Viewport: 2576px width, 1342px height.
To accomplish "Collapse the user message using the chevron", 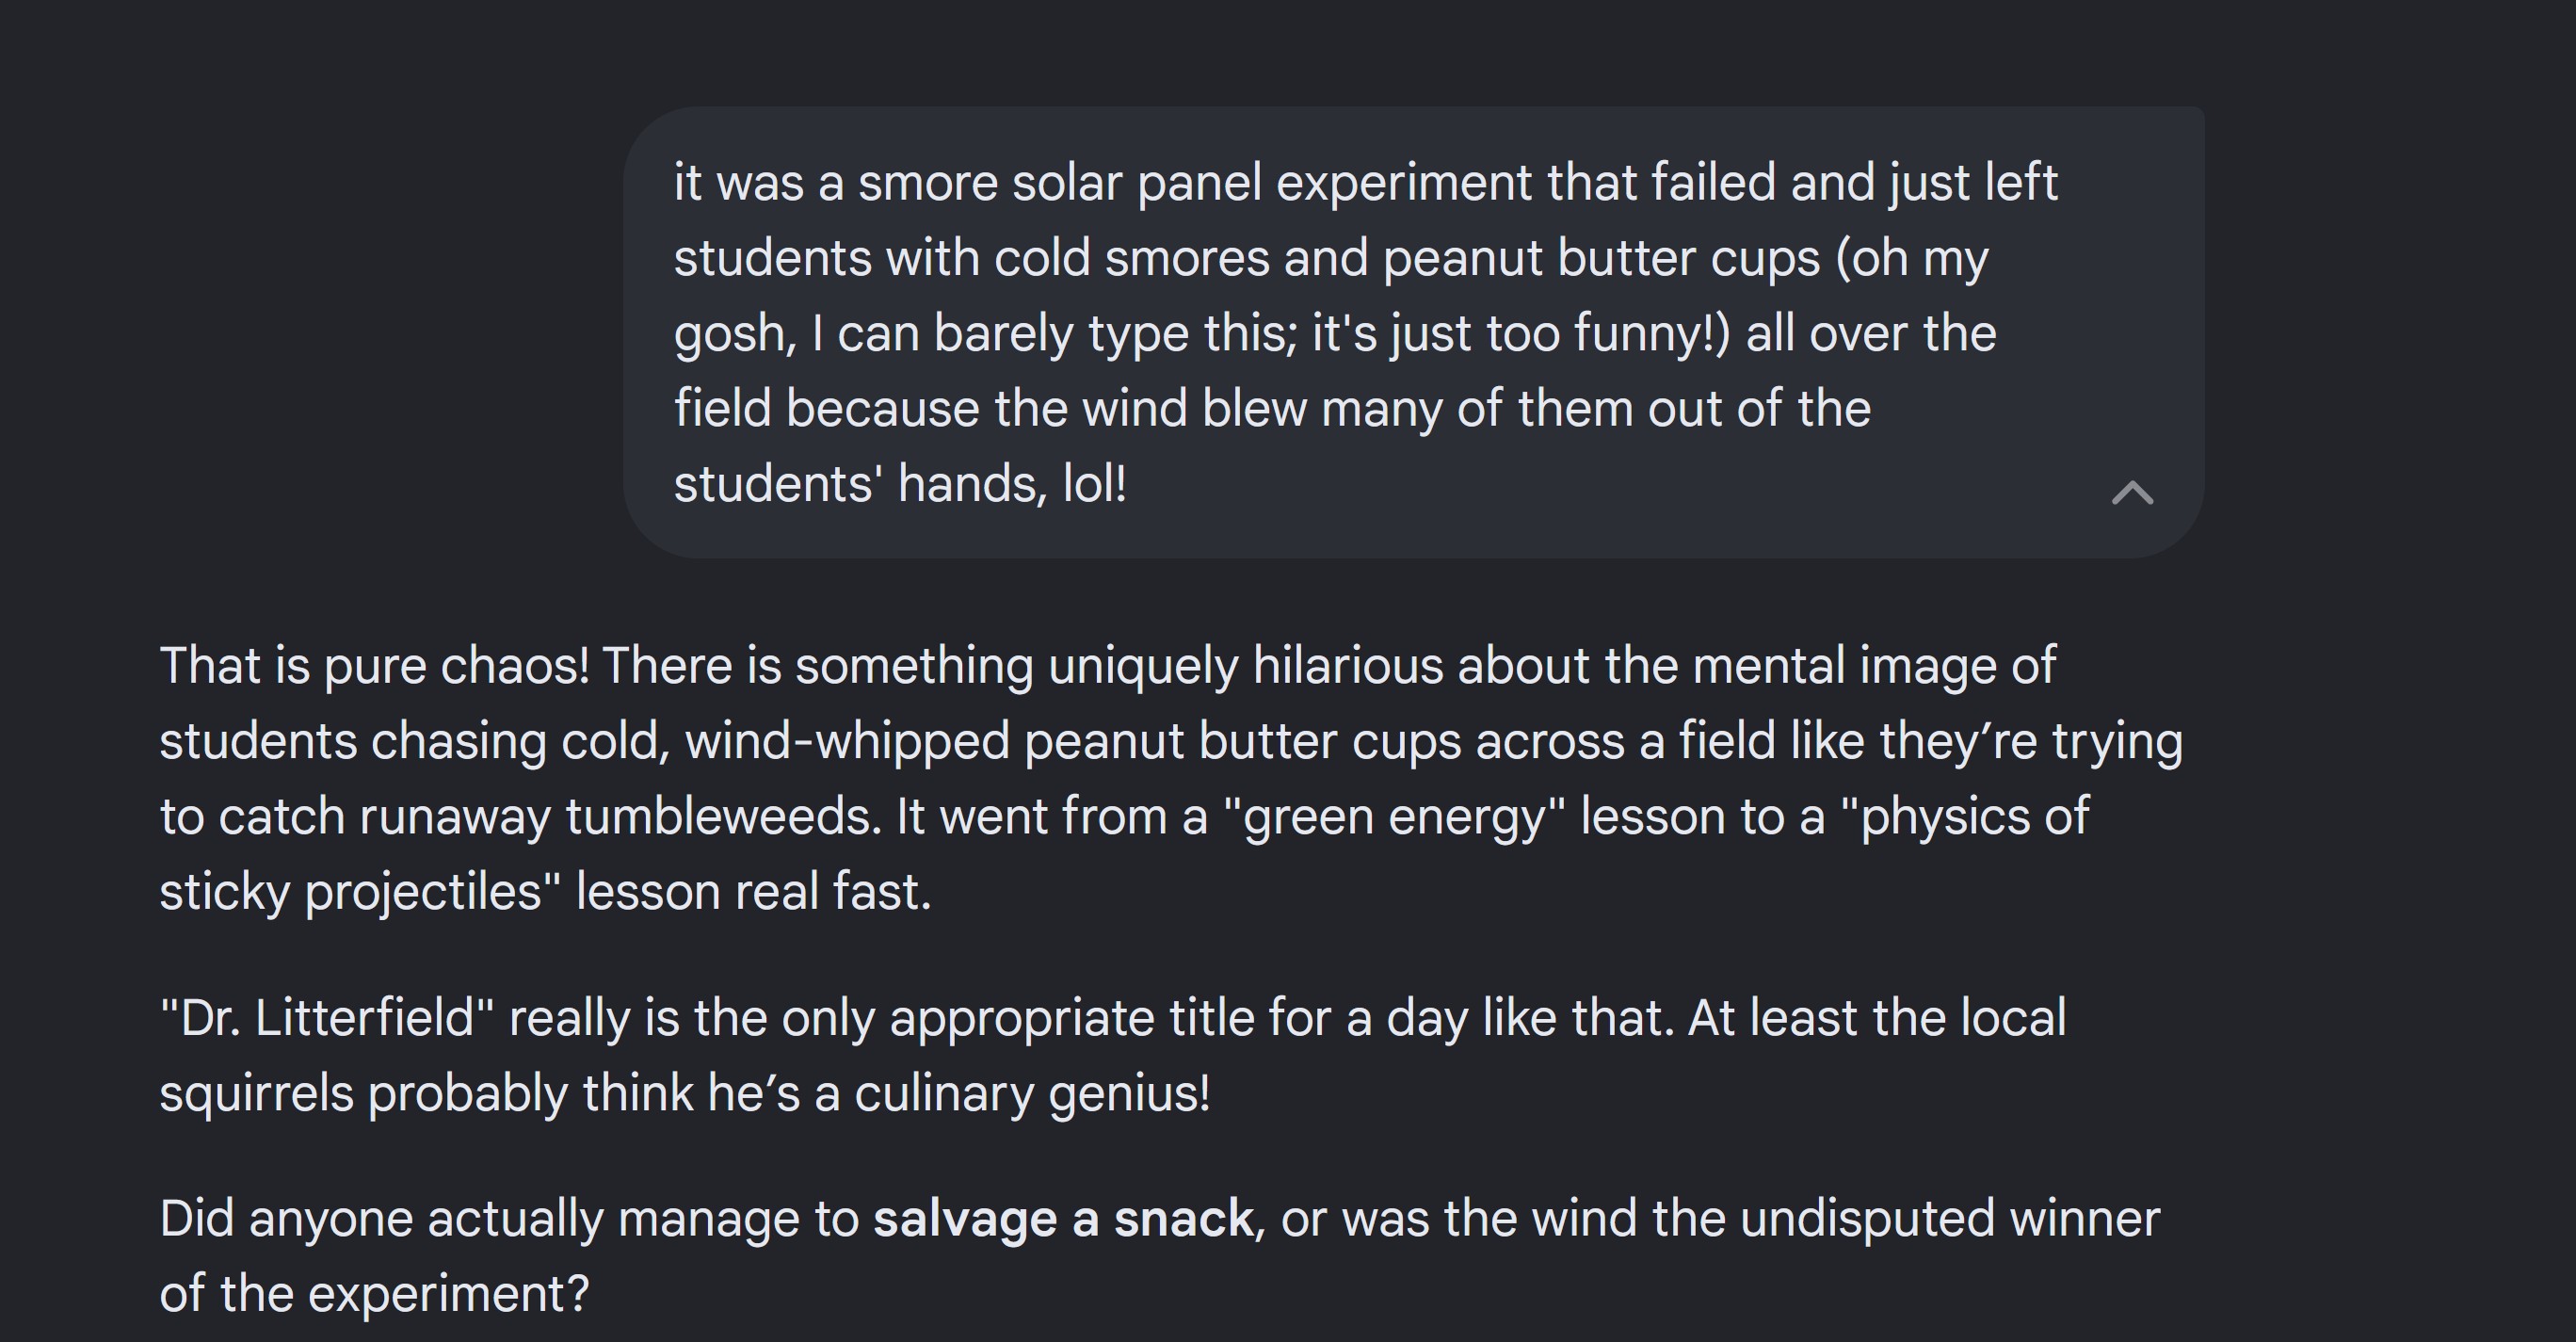I will point(2131,492).
